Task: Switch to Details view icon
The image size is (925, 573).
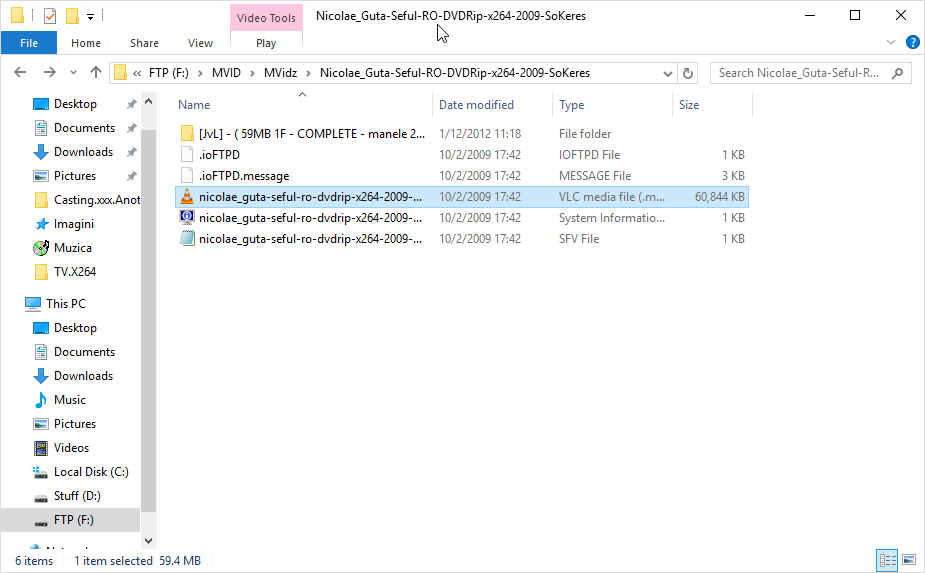Action: (x=887, y=560)
